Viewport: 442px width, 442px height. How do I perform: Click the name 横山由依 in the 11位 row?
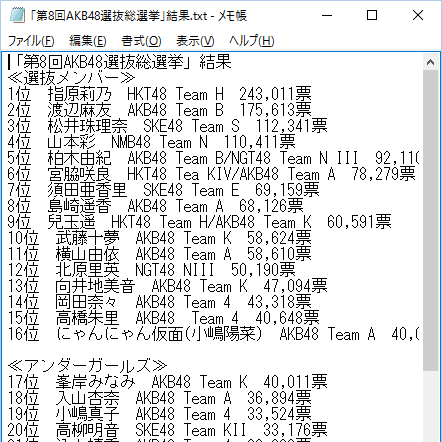click(87, 254)
